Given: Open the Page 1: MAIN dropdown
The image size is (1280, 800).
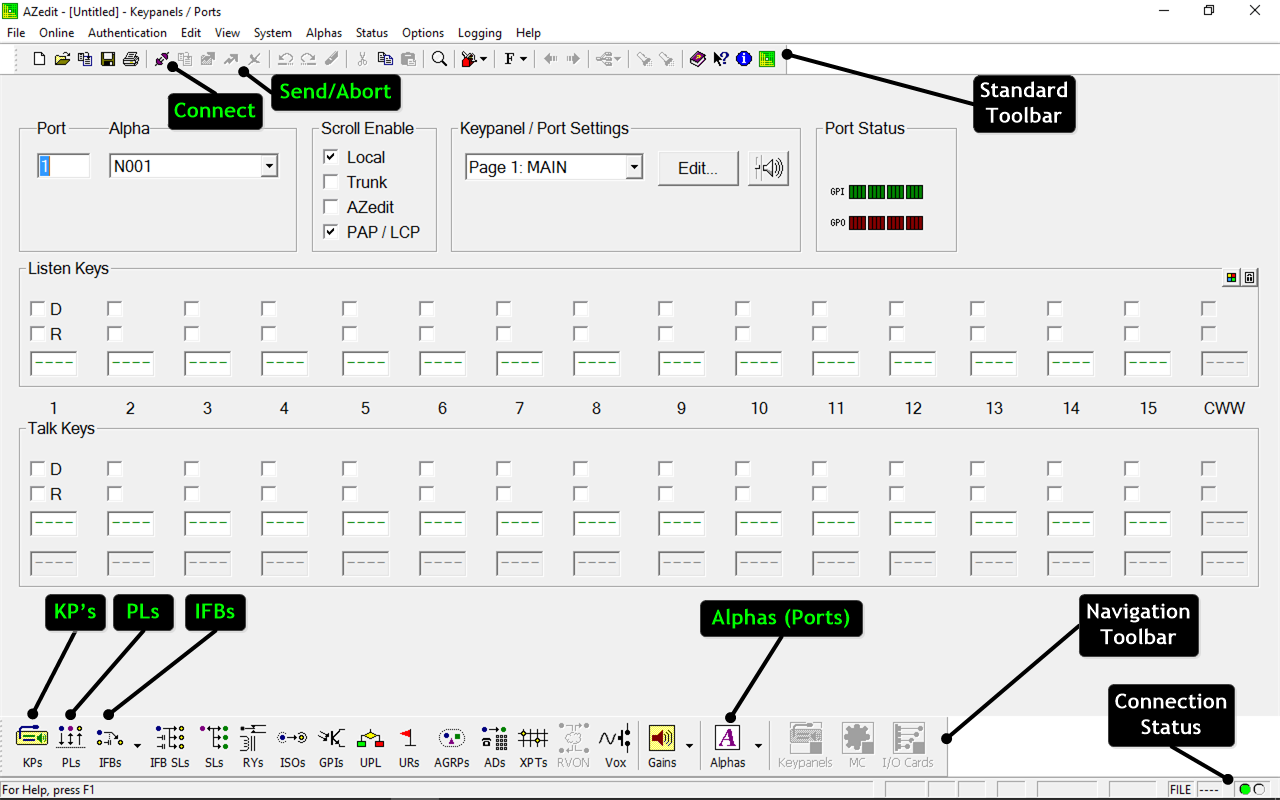Looking at the screenshot, I should pyautogui.click(x=634, y=167).
